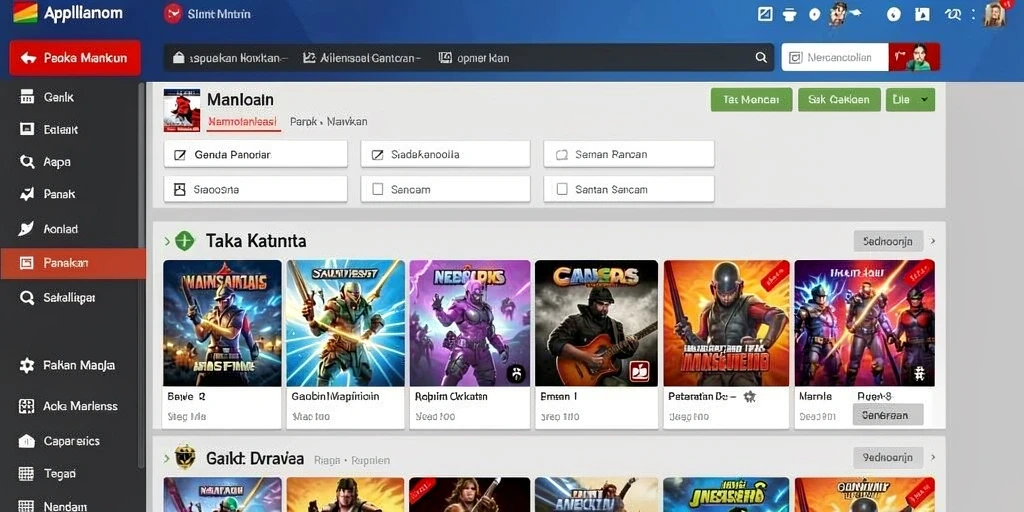Click the avatar thumbnail beside Nercanctolian field
Viewport: 1024px width, 512px height.
pyautogui.click(x=914, y=57)
